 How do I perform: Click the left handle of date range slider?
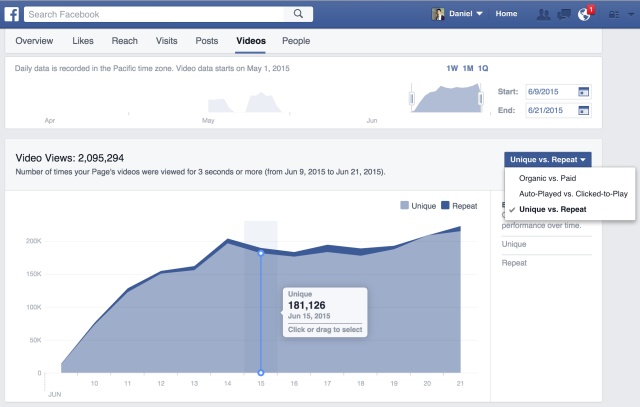(x=411, y=99)
